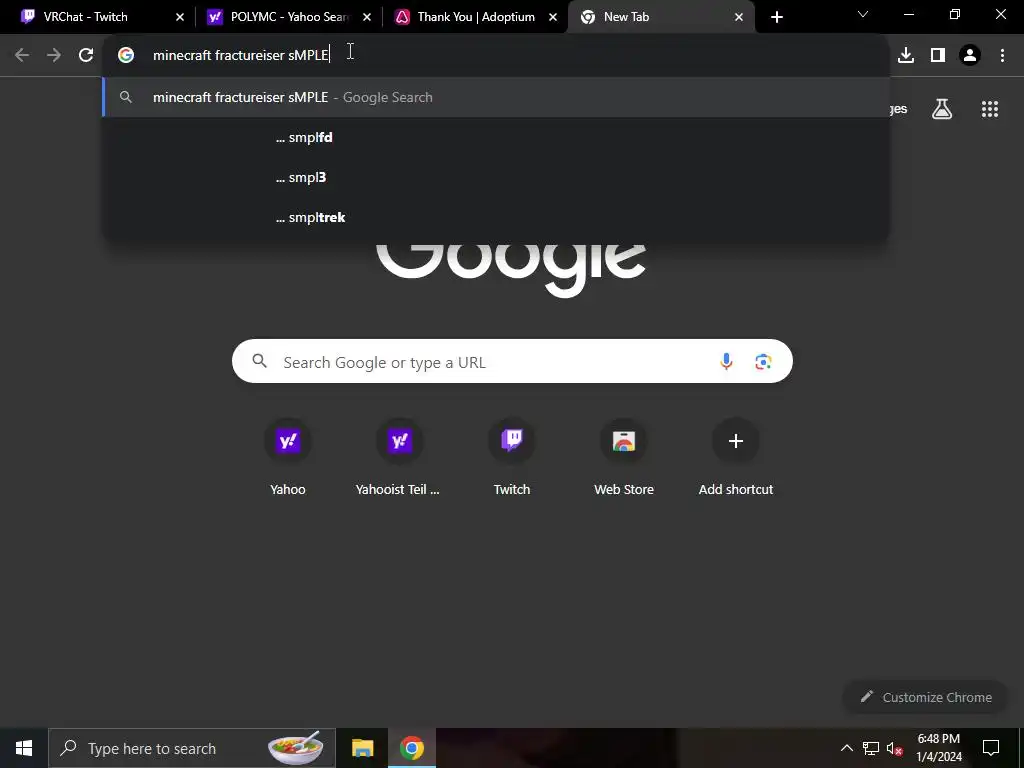
Task: Close the VRChat - Twitch tab
Action: (x=180, y=17)
